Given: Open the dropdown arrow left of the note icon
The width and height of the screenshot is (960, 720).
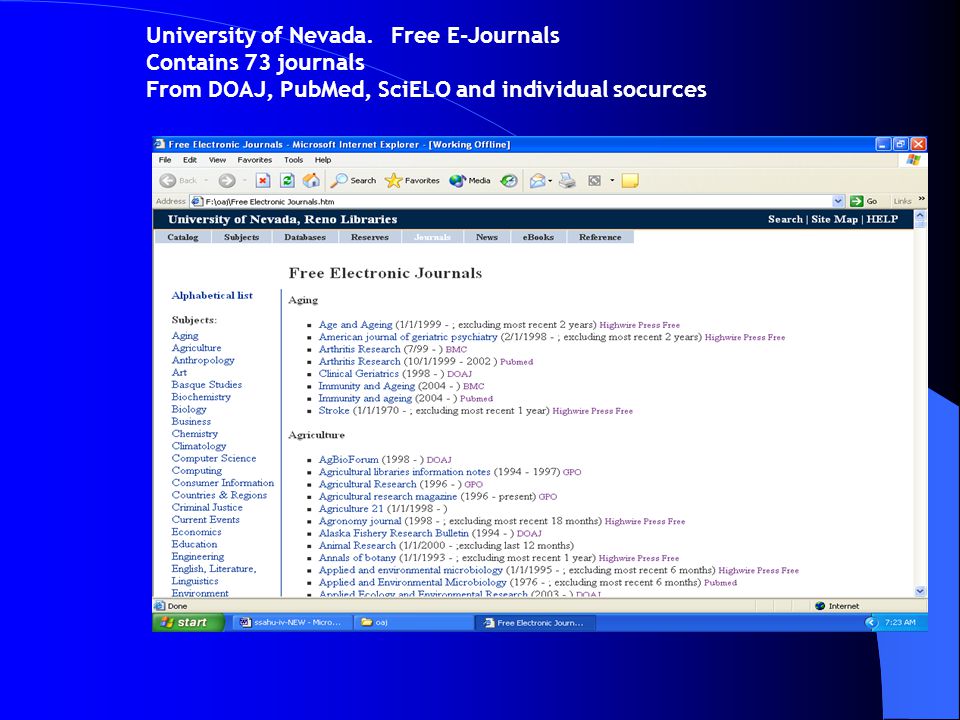Looking at the screenshot, I should point(612,181).
